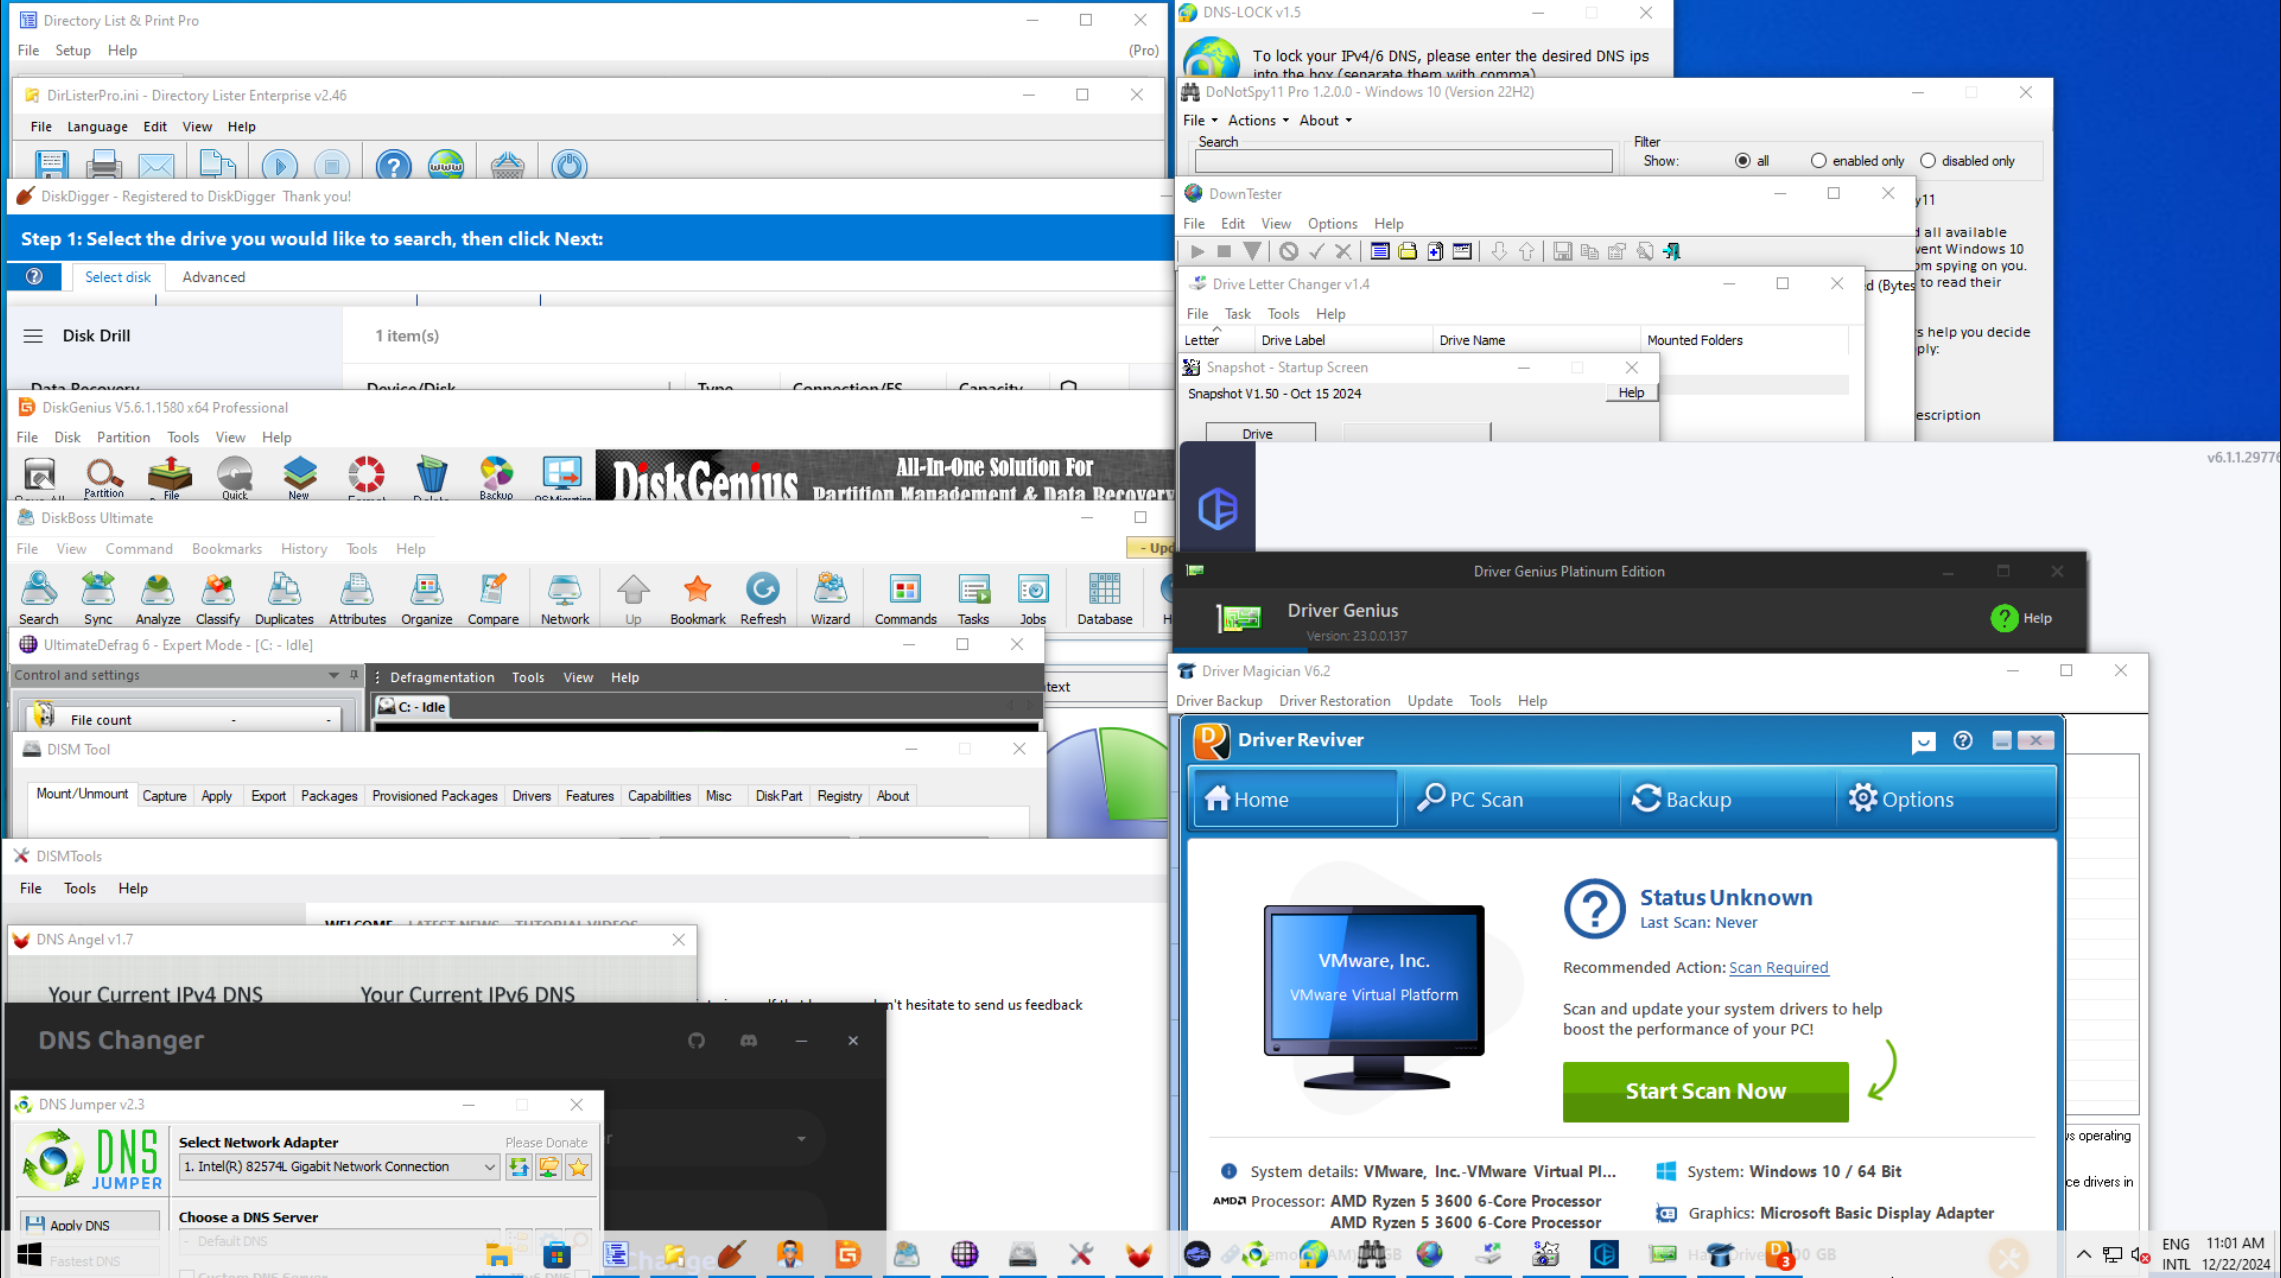
Task: Click the Drive Label column header
Action: (x=1342, y=340)
